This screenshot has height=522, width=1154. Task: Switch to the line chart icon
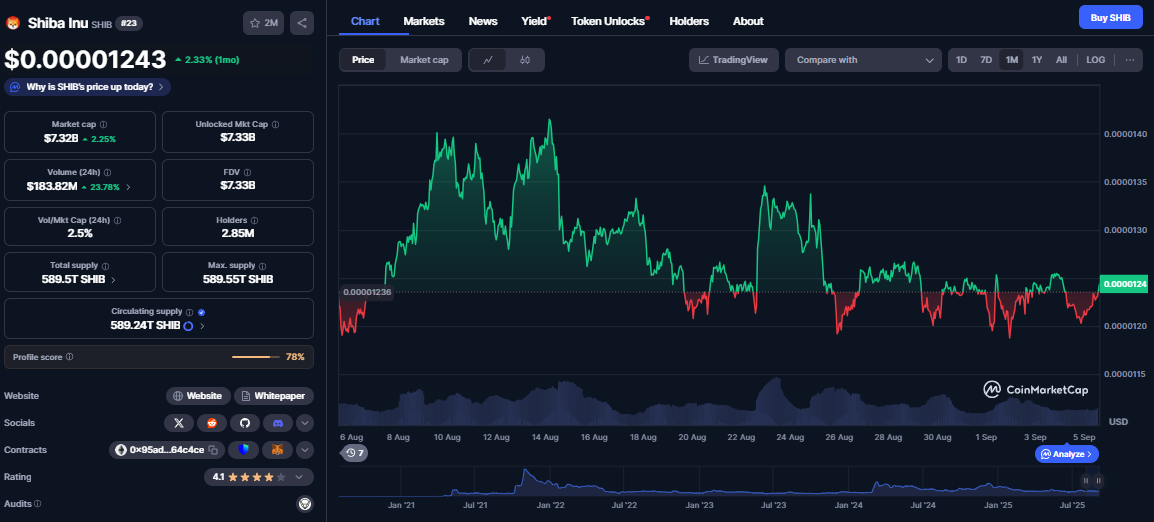[x=488, y=60]
